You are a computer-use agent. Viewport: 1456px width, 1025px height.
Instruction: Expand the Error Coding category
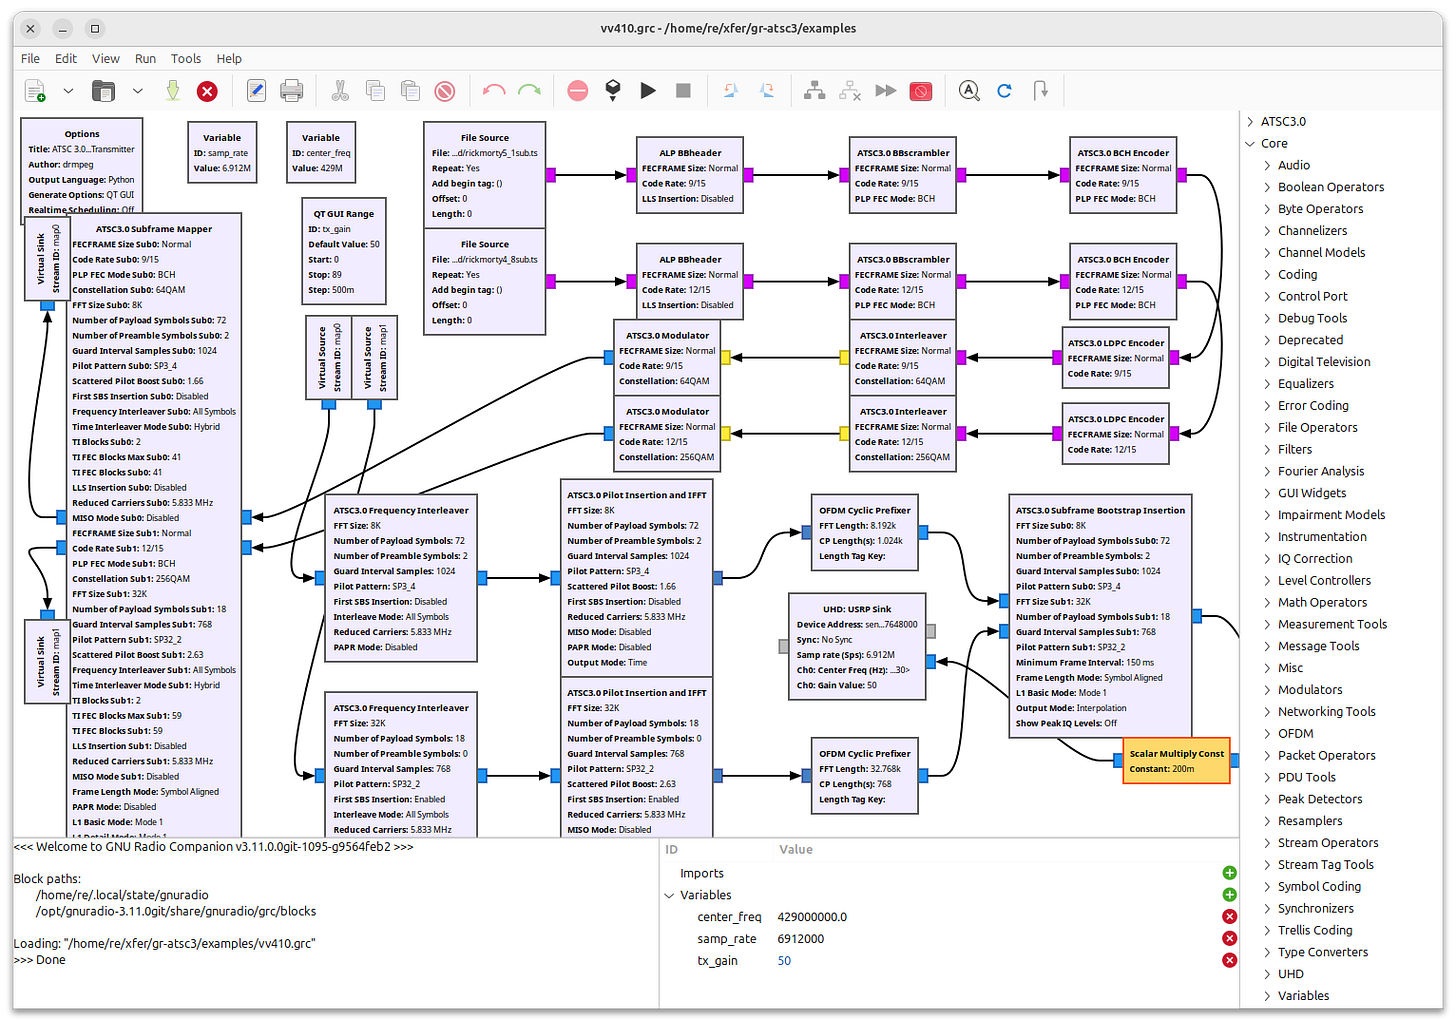coord(1267,406)
